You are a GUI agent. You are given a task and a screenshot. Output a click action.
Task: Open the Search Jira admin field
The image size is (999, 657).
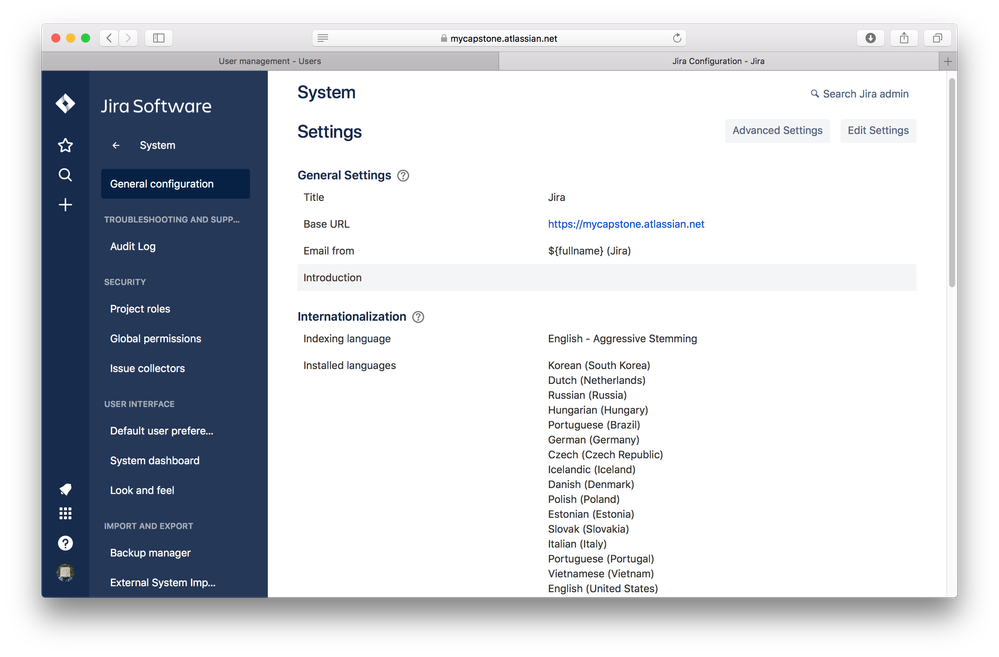point(859,93)
